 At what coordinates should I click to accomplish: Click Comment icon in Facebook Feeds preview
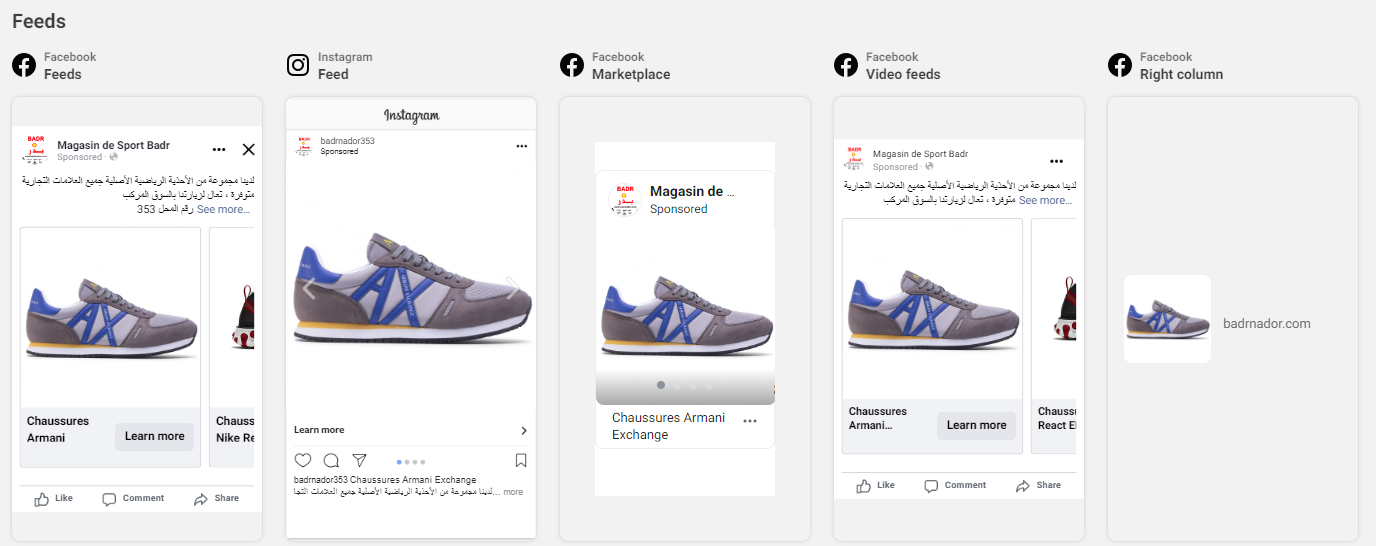(x=110, y=499)
